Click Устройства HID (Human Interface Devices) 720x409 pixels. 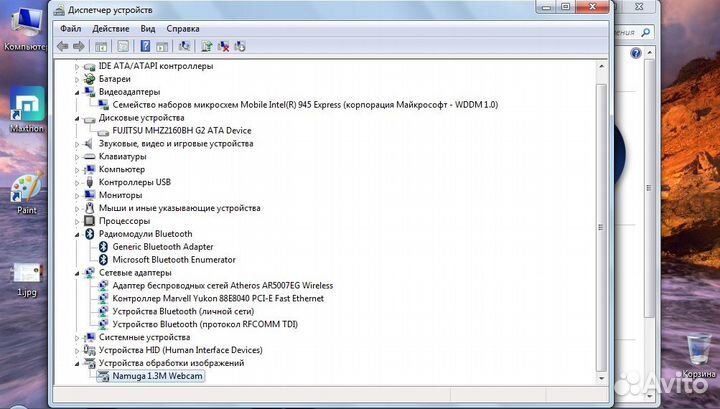click(180, 350)
